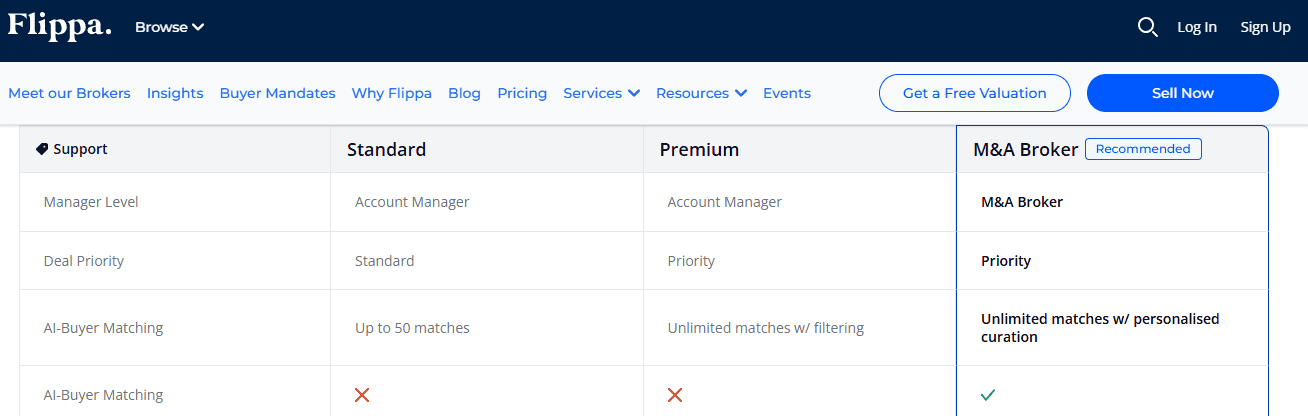This screenshot has height=416, width=1308.
Task: Click the Get a Free Valuation button
Action: point(974,93)
